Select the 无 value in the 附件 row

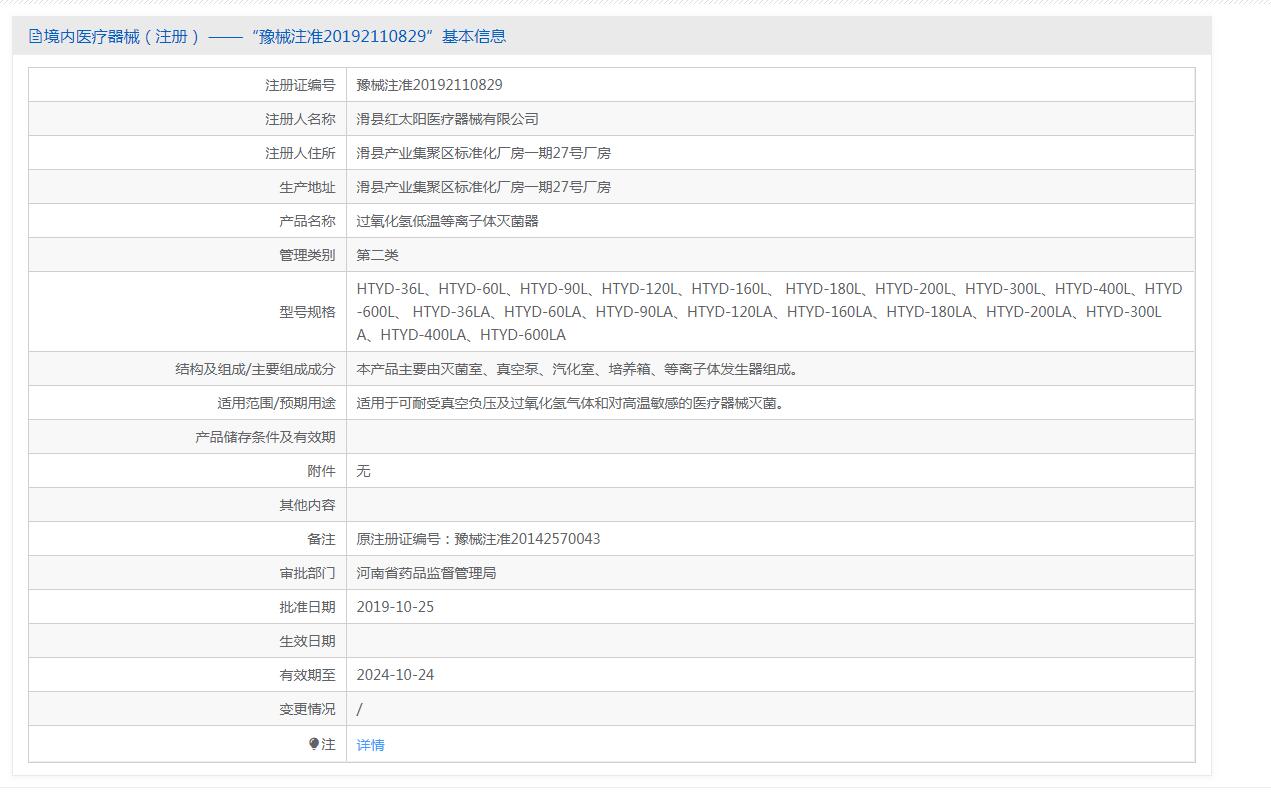[x=364, y=471]
